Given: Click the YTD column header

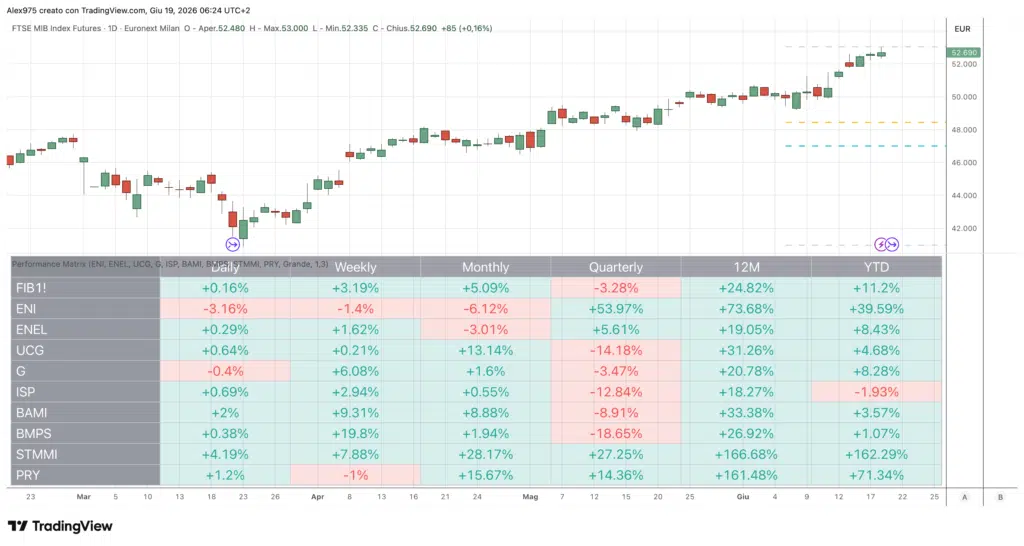Looking at the screenshot, I should pos(876,267).
